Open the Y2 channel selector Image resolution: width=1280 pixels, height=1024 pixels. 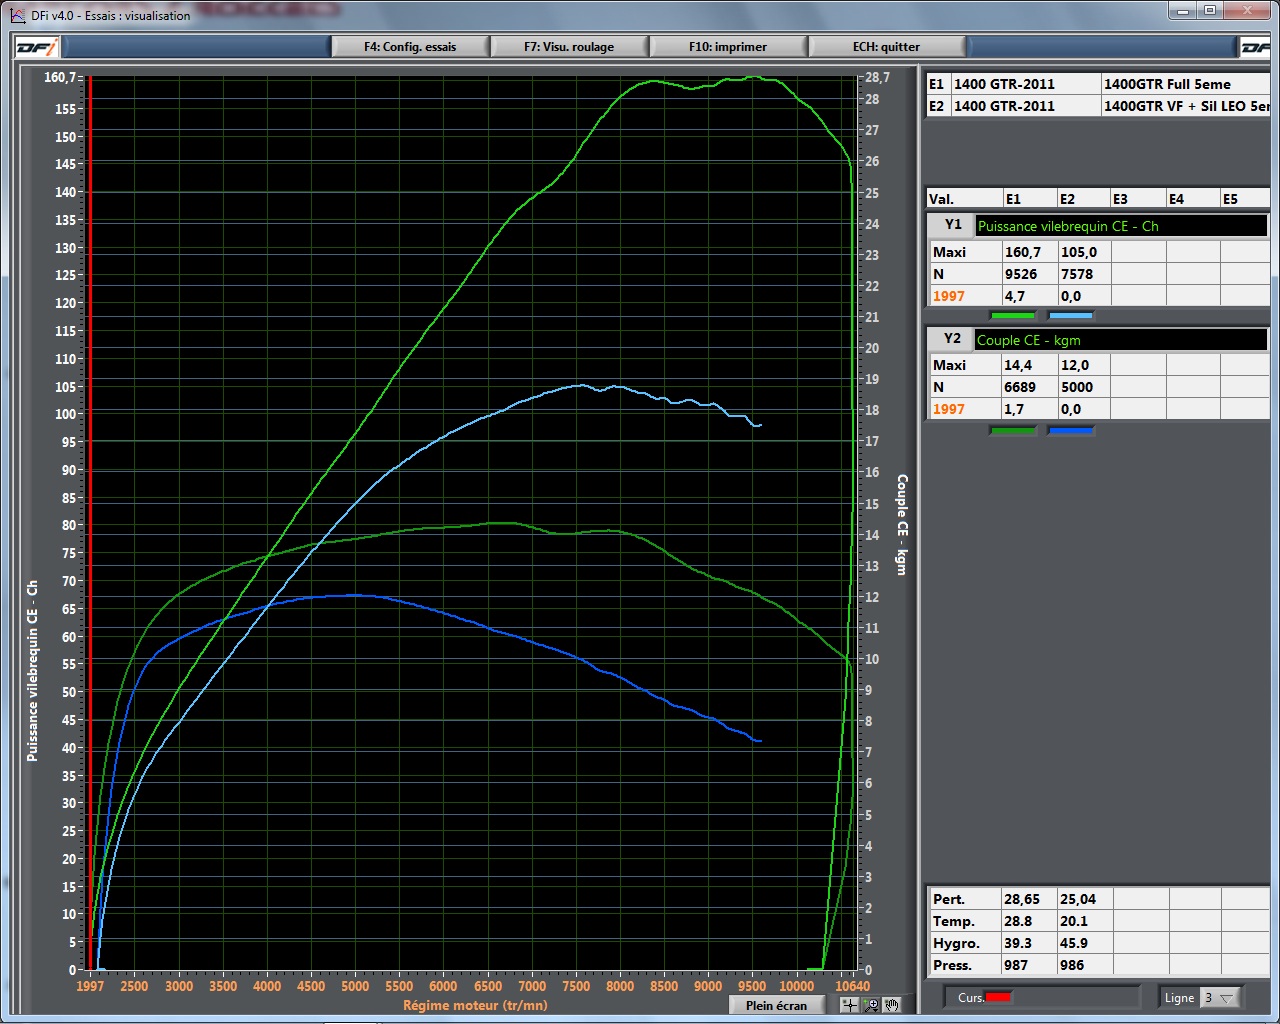(x=1120, y=340)
